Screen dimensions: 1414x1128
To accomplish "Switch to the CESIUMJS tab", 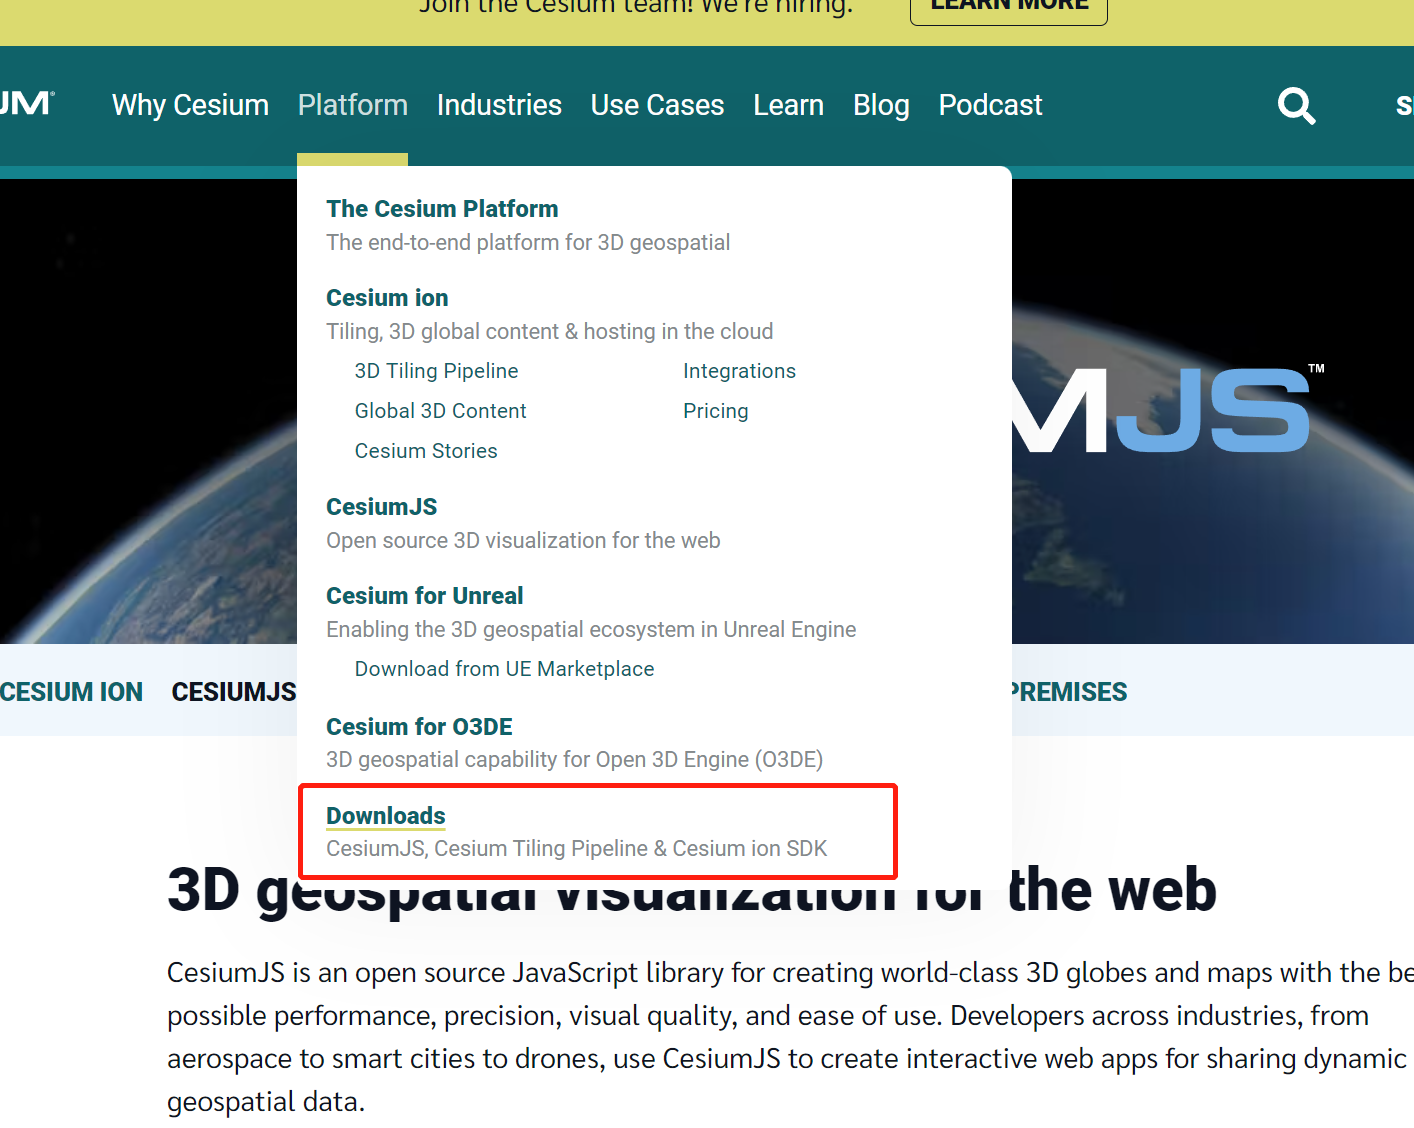I will [233, 692].
